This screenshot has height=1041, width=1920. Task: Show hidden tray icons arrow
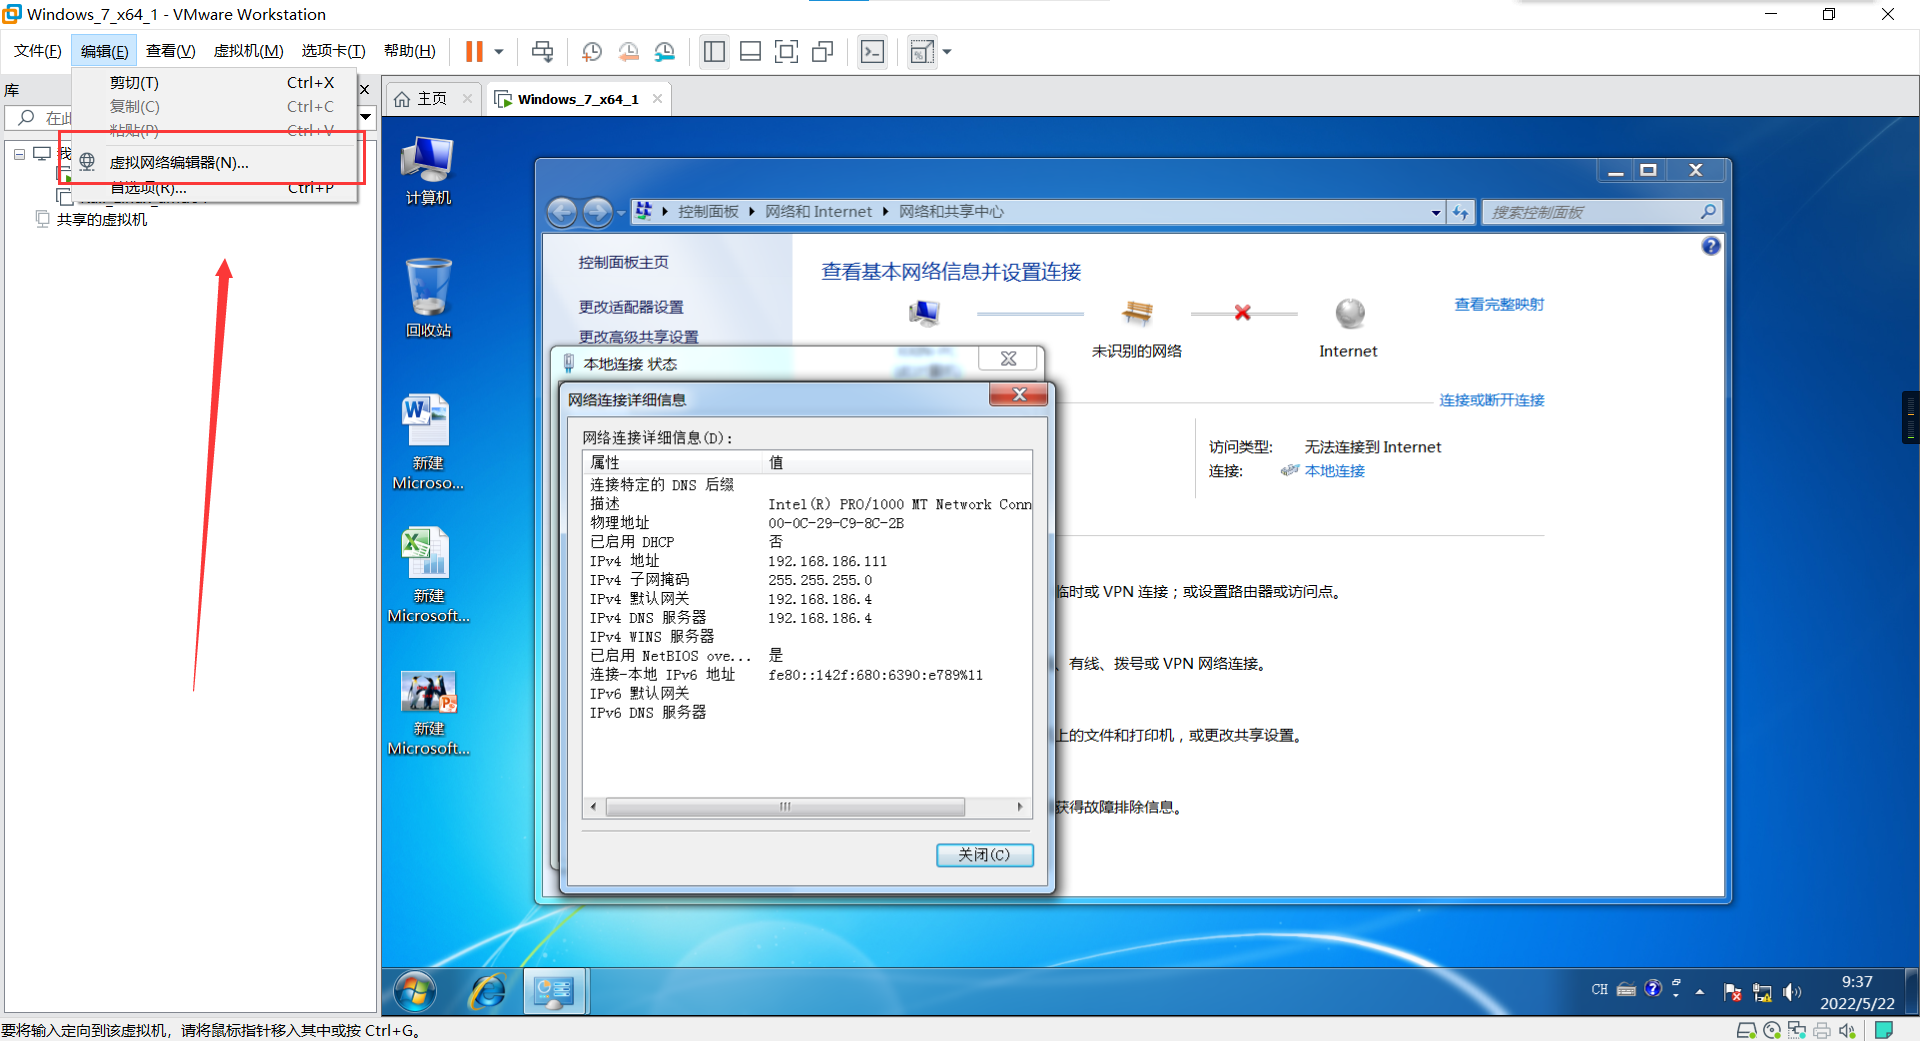click(x=1699, y=992)
